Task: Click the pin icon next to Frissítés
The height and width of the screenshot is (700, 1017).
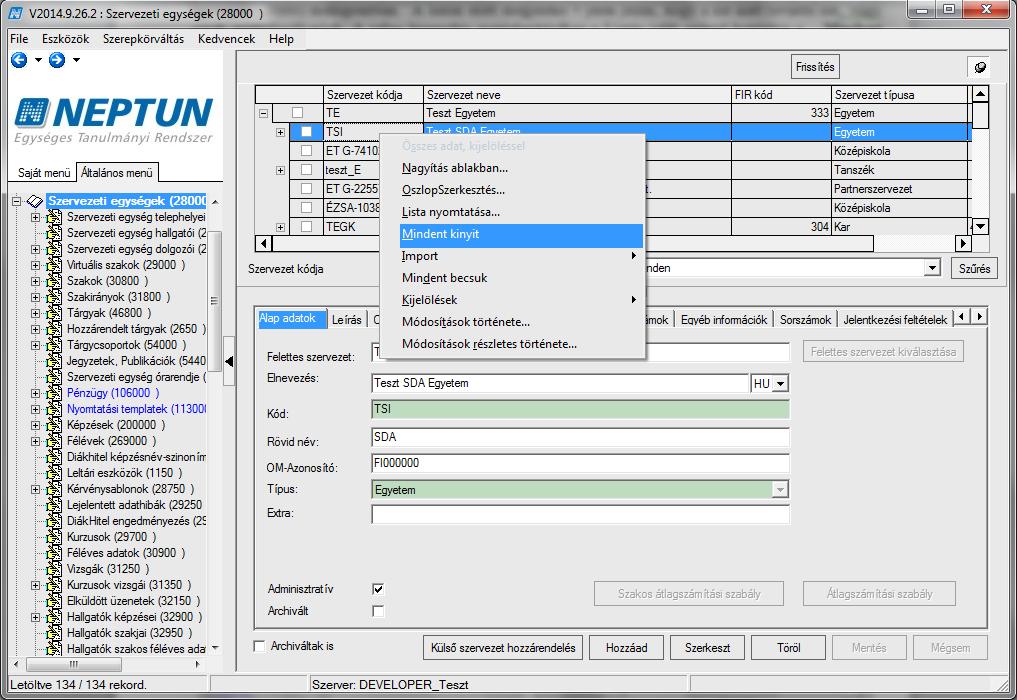Action: coord(980,67)
